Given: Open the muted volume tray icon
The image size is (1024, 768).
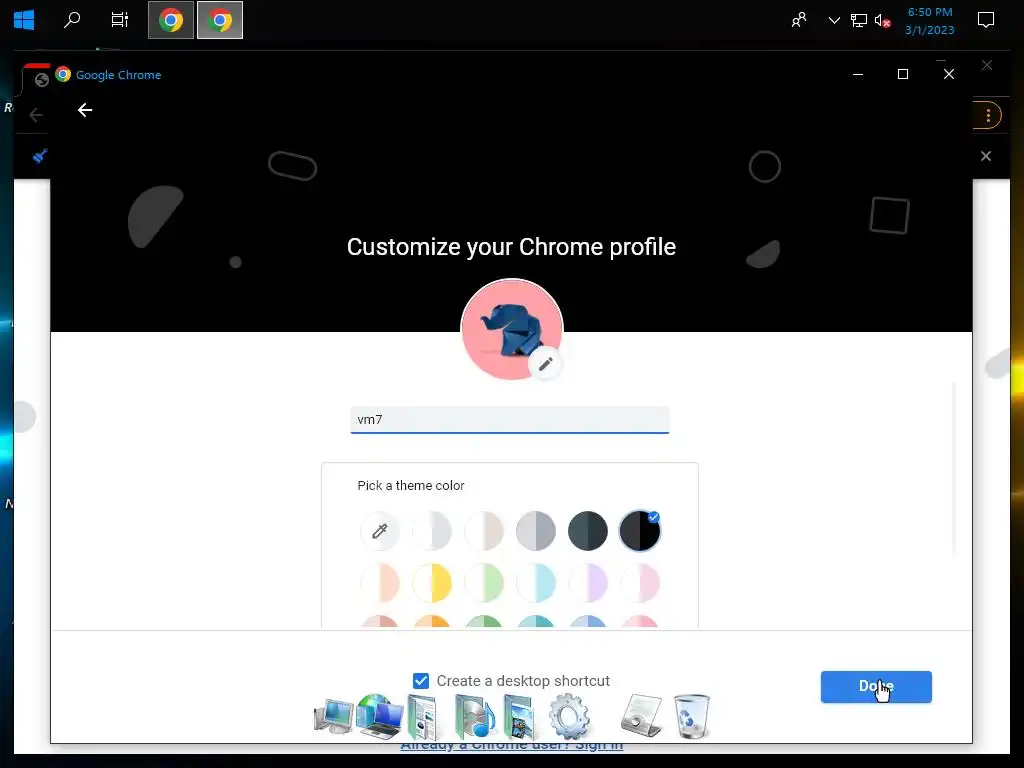Looking at the screenshot, I should [x=882, y=21].
